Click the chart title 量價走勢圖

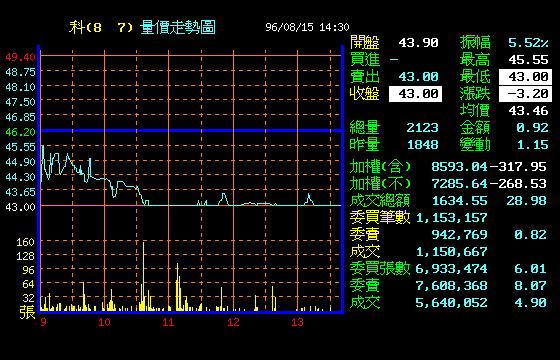pyautogui.click(x=178, y=27)
